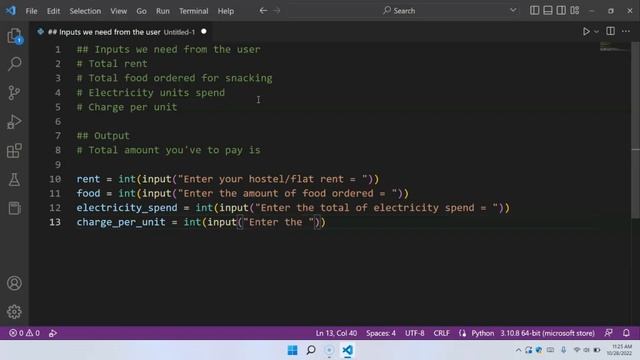This screenshot has width=640, height=360.
Task: Open the View menu
Action: coord(119,11)
